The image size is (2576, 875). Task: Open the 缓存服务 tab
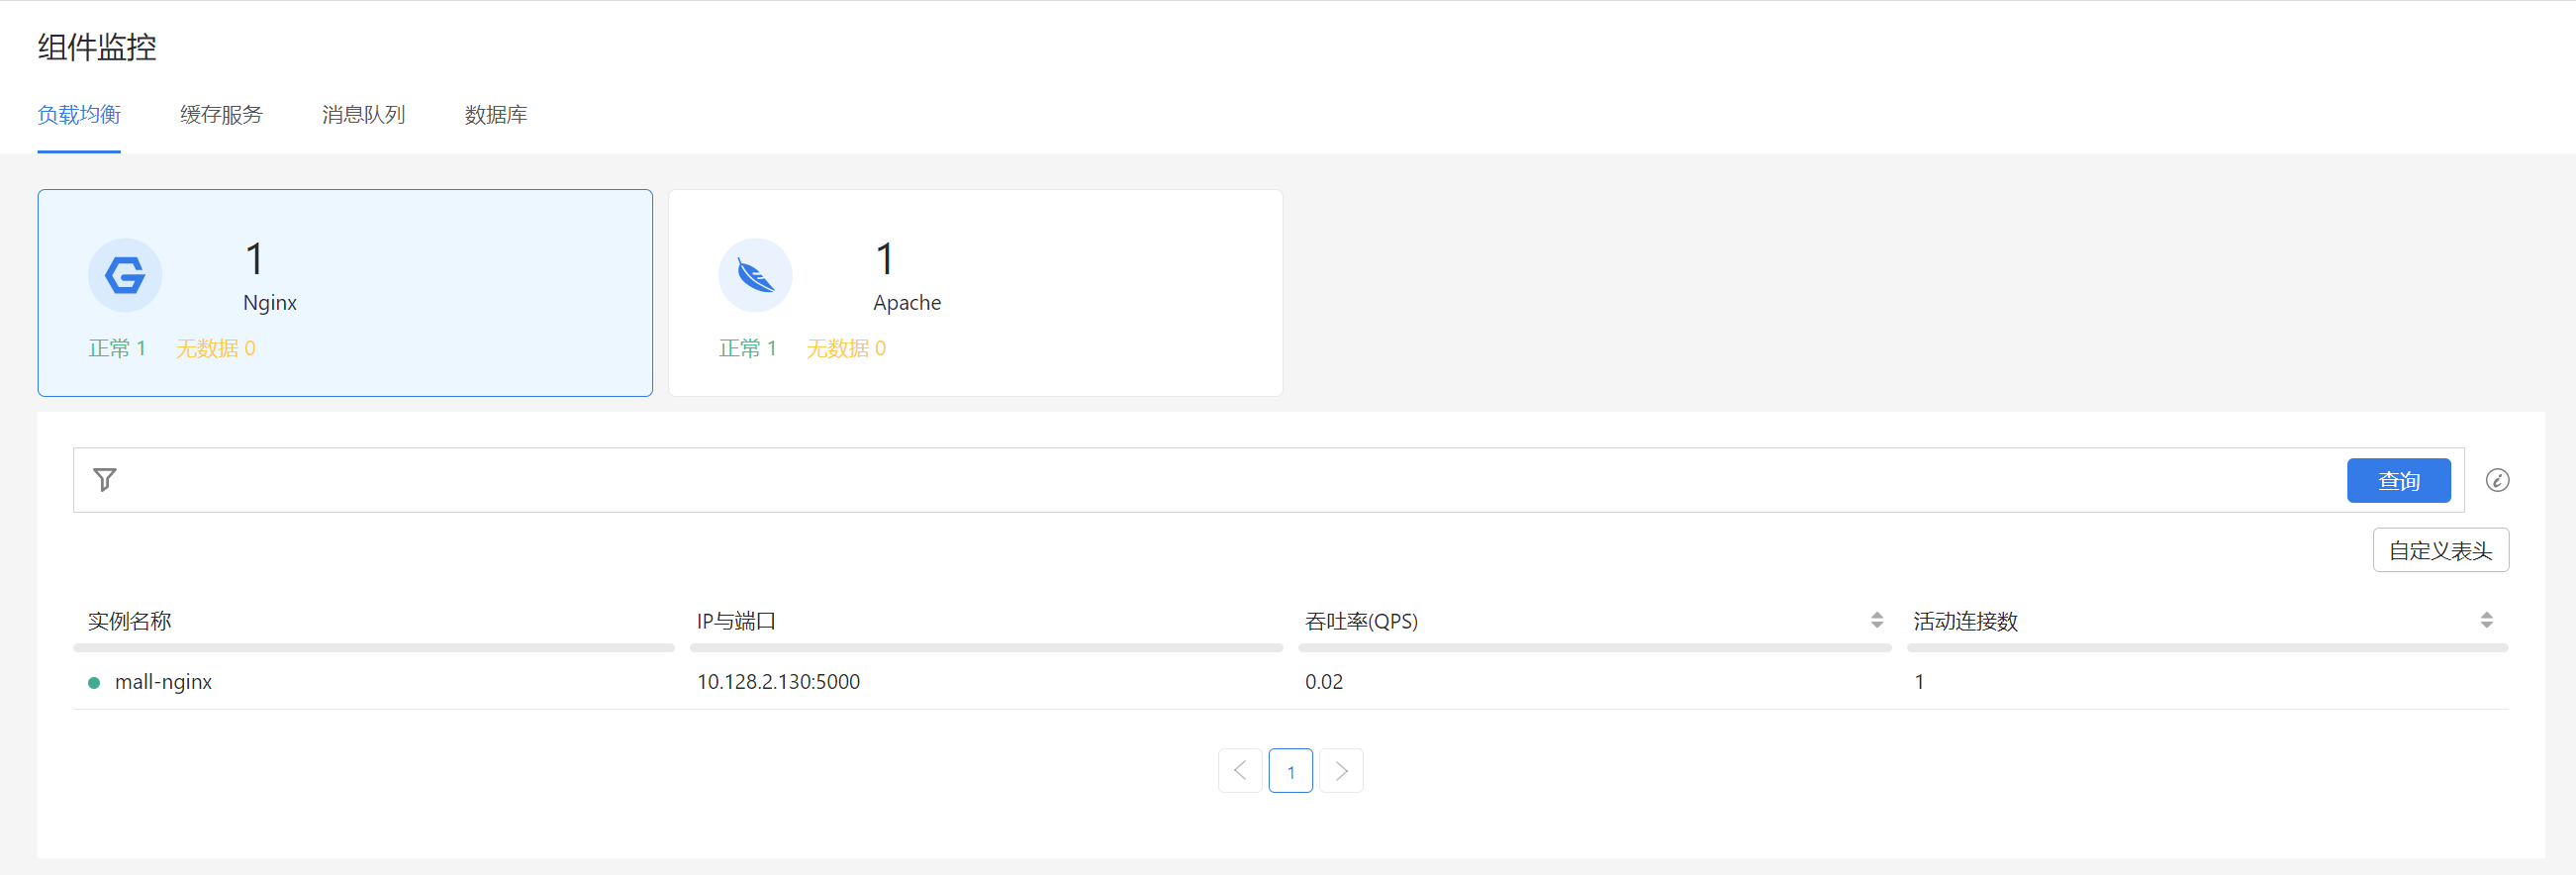click(221, 115)
